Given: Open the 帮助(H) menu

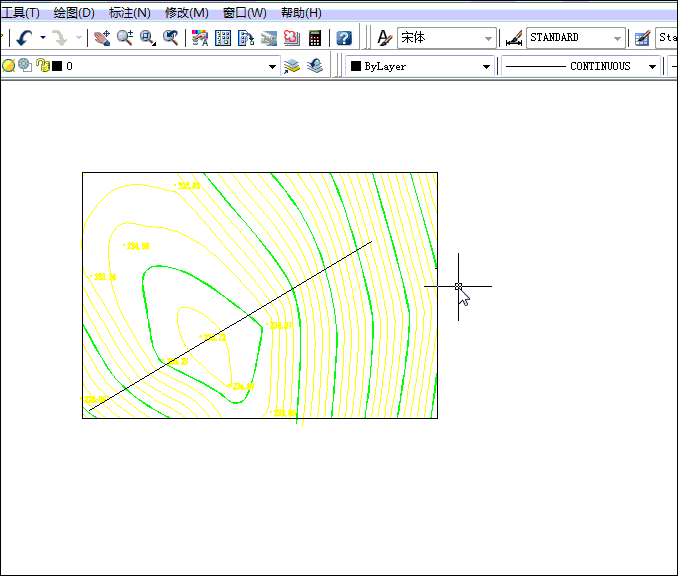Looking at the screenshot, I should 301,13.
